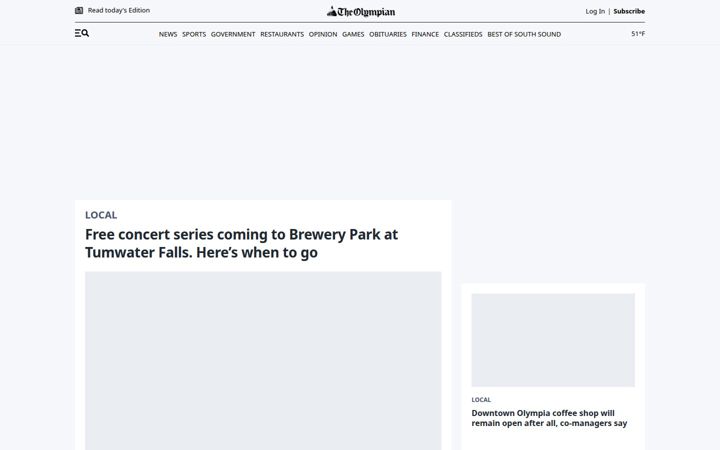Open Read today's Edition link

[118, 10]
